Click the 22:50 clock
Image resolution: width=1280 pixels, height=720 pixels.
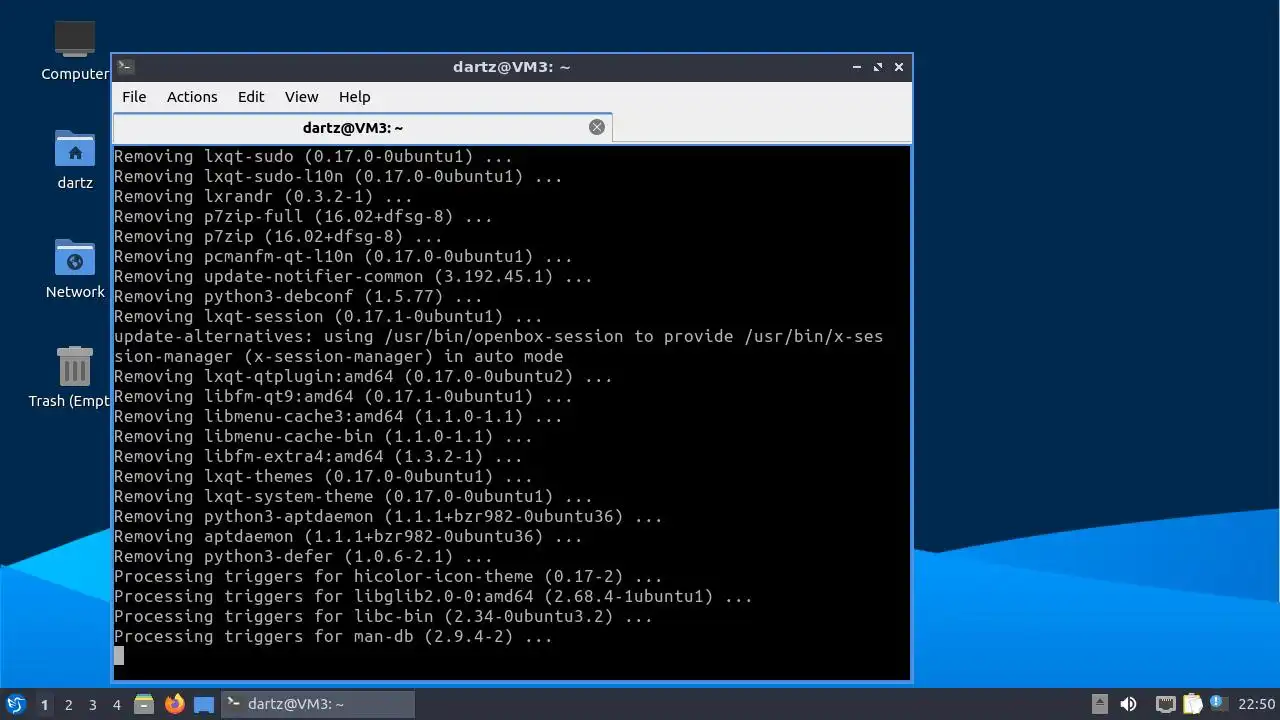pos(1257,704)
